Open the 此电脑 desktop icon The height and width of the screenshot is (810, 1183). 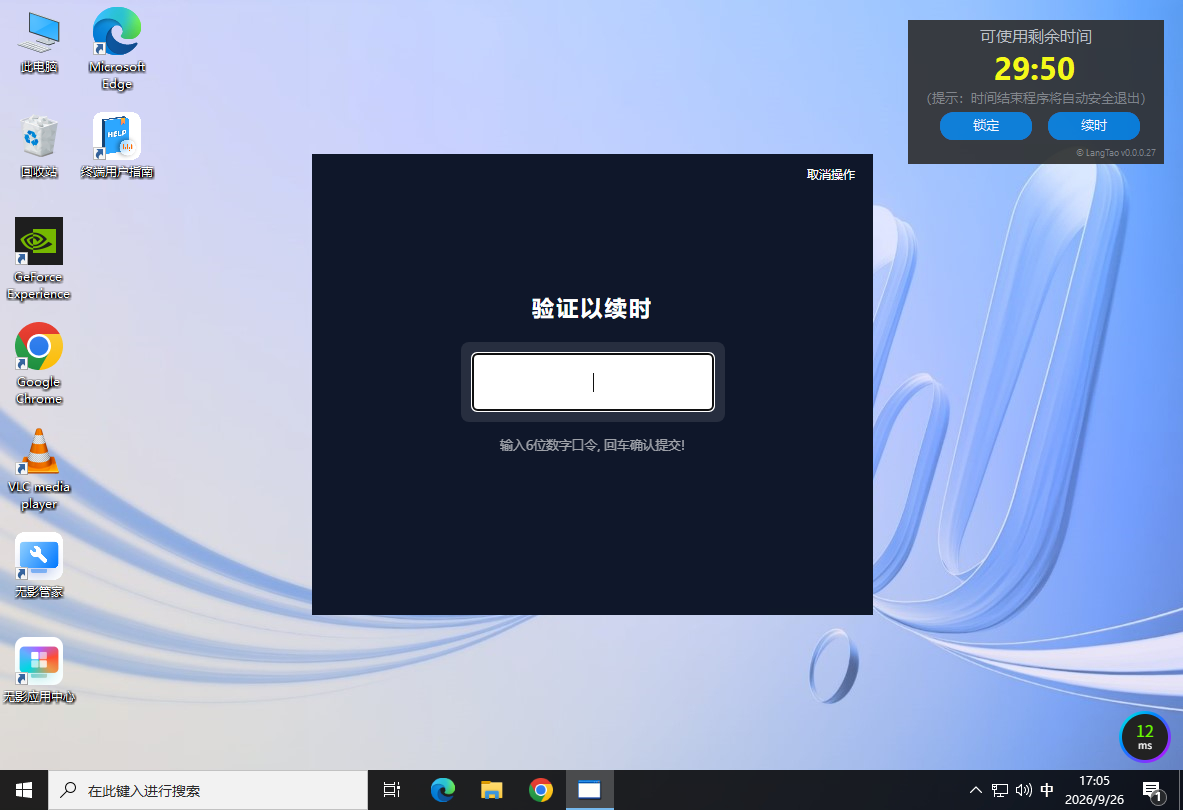point(39,42)
